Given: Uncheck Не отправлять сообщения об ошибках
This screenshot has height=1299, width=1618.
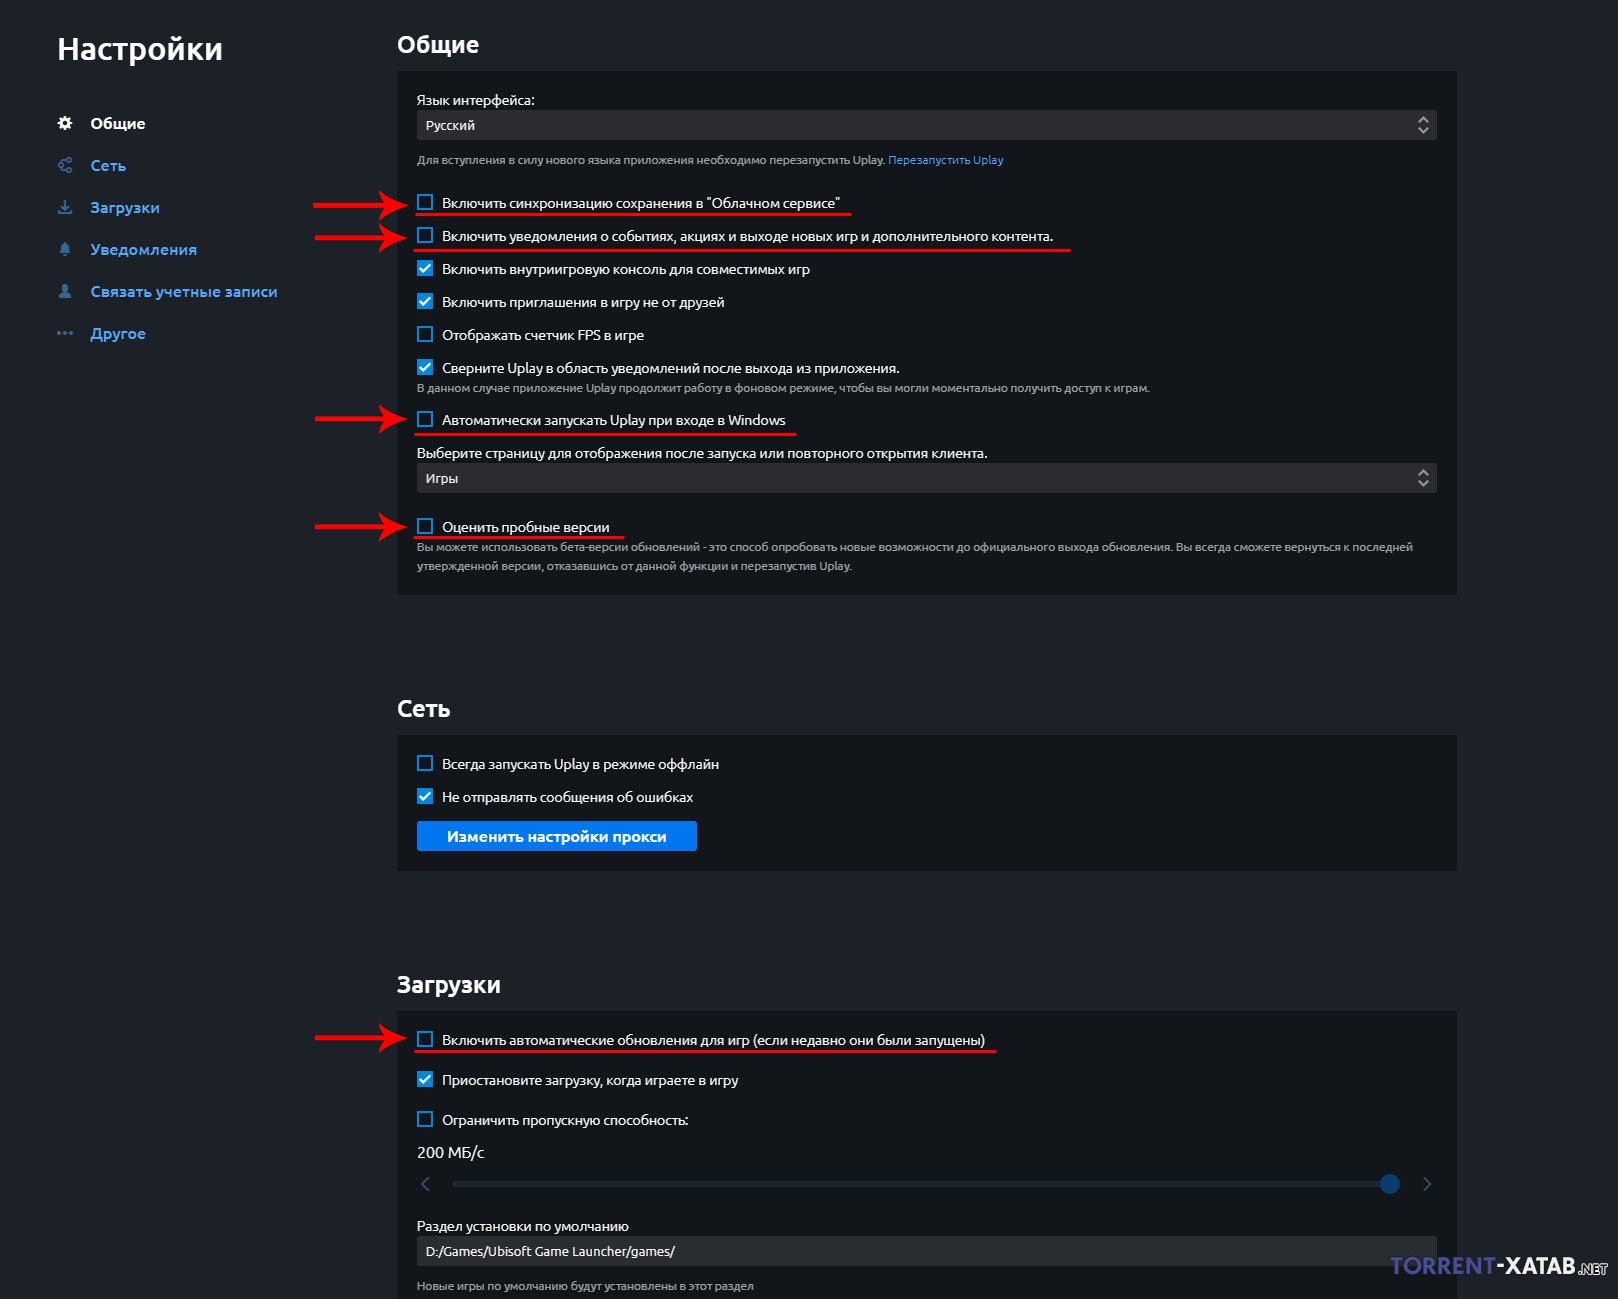Looking at the screenshot, I should click(425, 796).
